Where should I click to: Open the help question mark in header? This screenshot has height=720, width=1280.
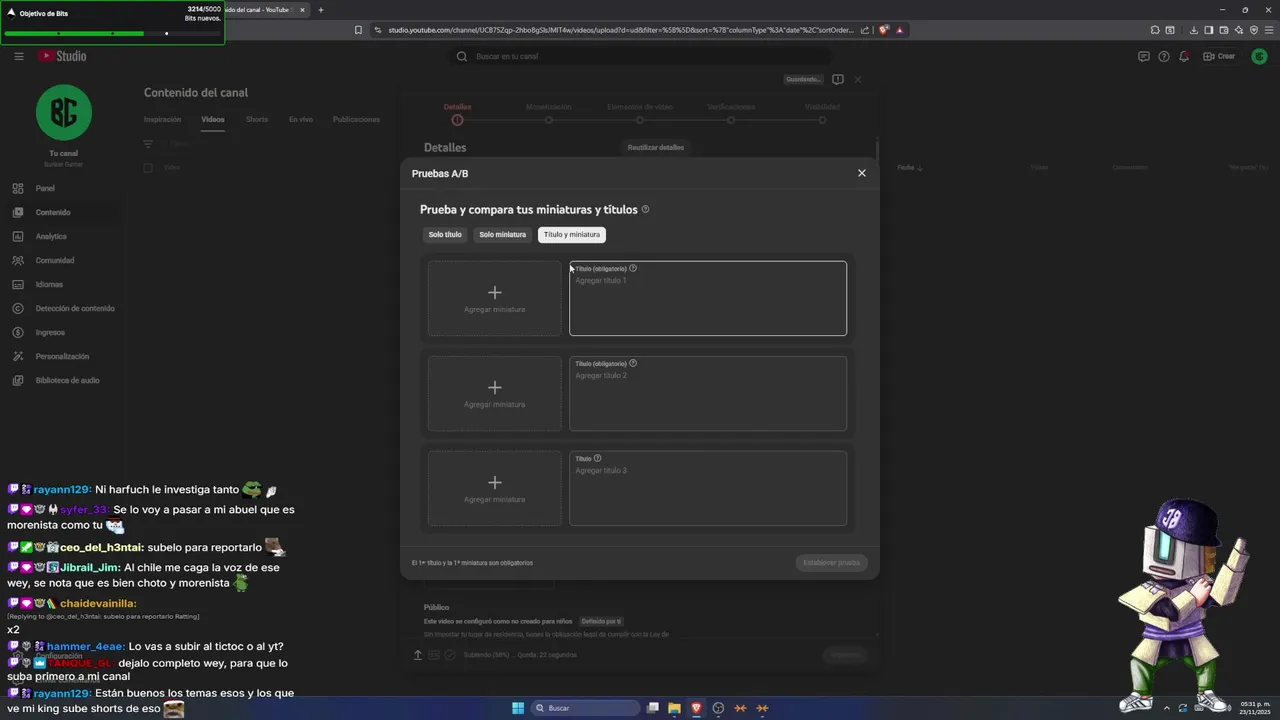(1164, 56)
